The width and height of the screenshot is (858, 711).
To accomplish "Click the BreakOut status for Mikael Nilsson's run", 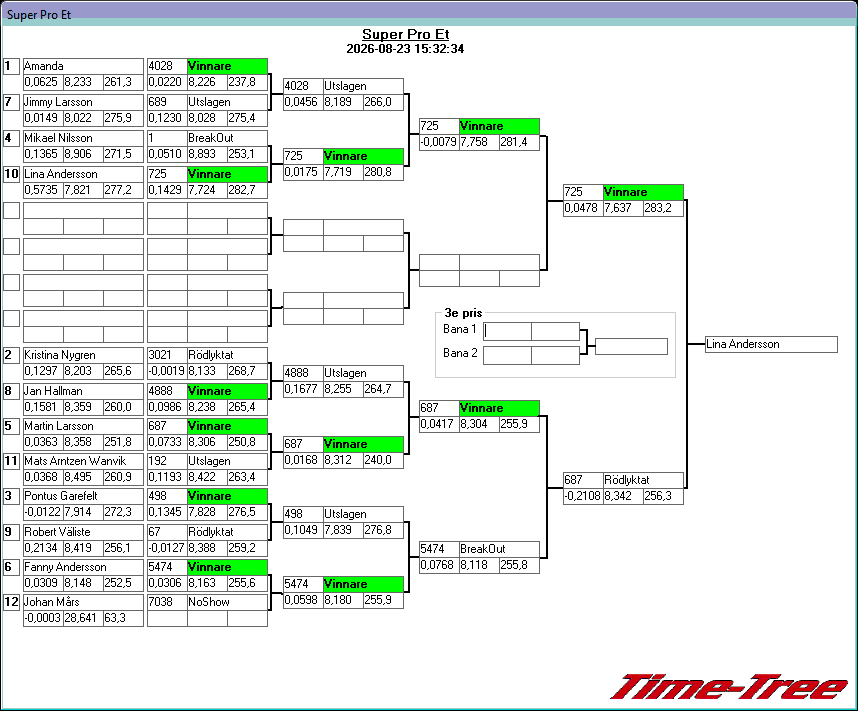I will pyautogui.click(x=227, y=138).
